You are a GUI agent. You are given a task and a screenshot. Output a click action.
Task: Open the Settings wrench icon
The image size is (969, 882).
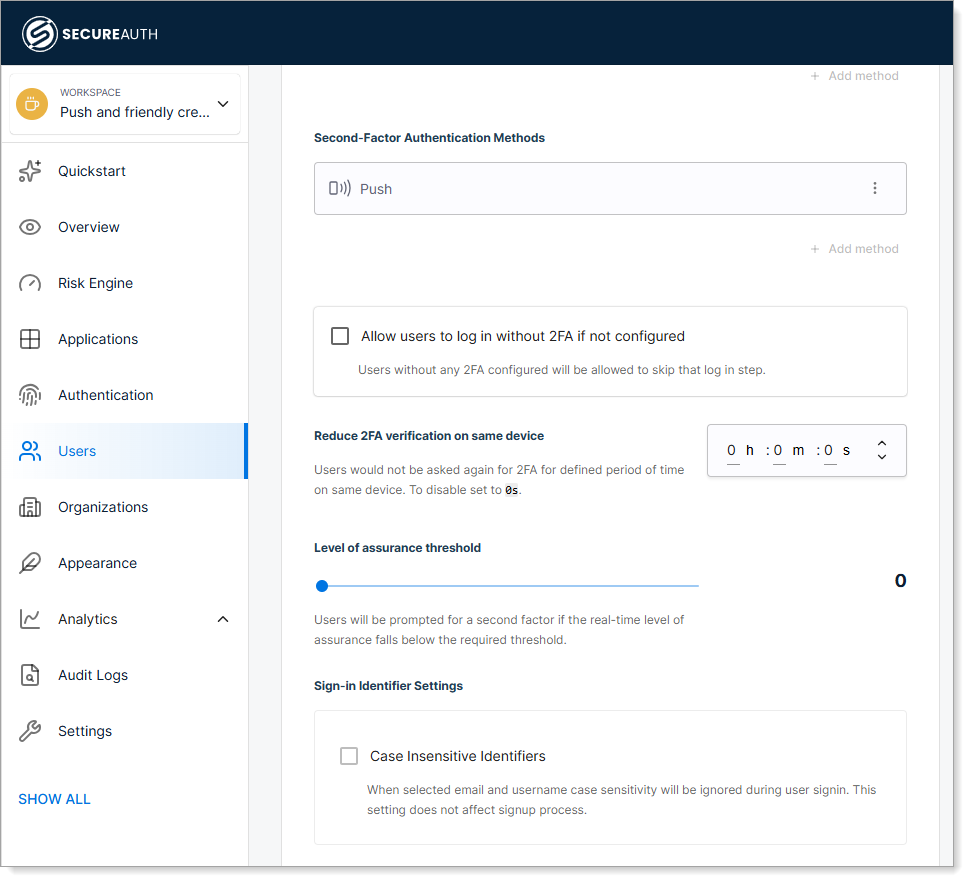pyautogui.click(x=31, y=731)
